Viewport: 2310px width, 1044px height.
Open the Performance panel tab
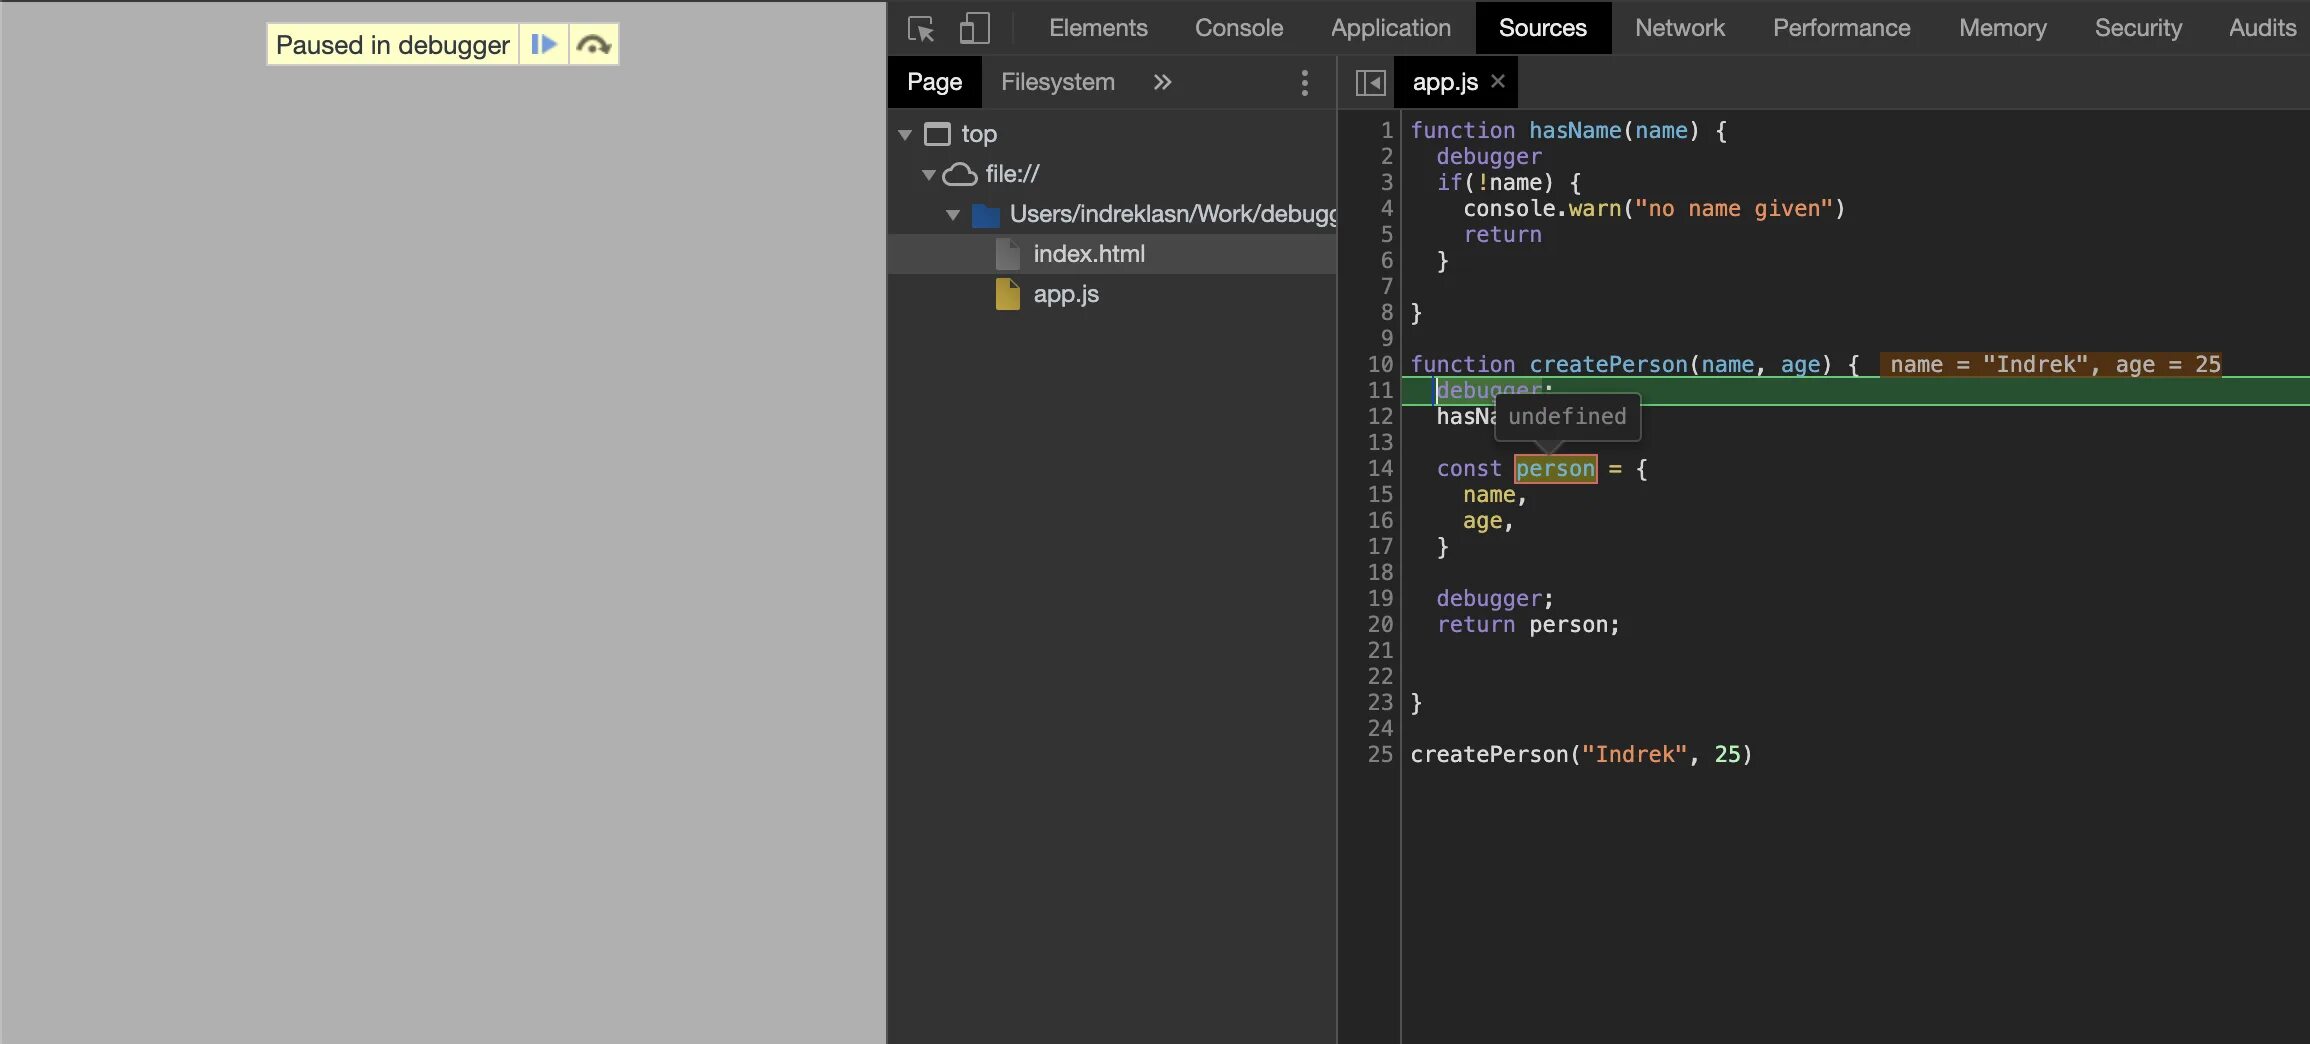(x=1842, y=28)
